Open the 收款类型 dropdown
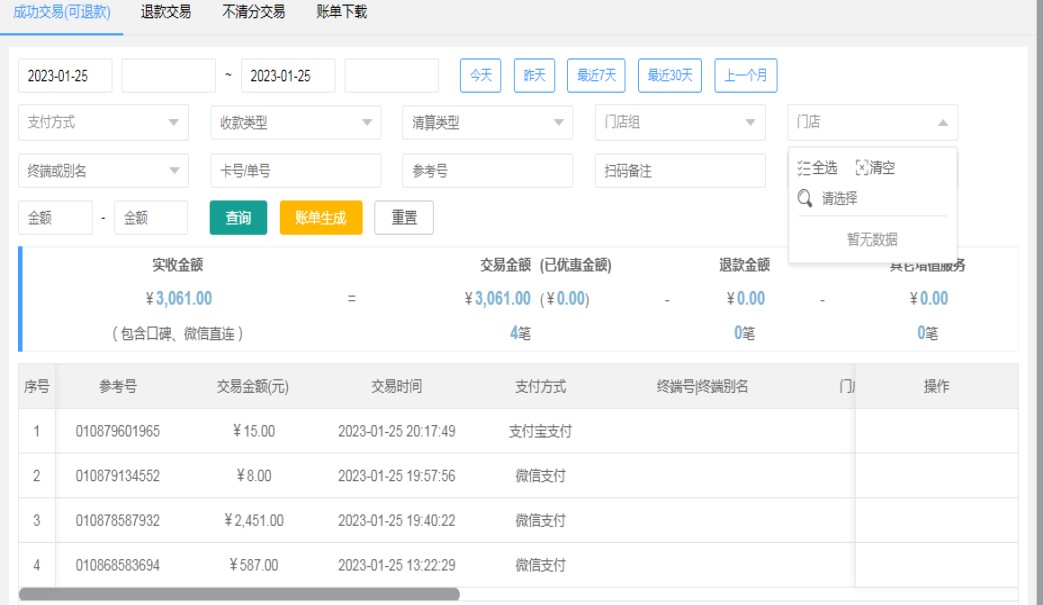1043x605 pixels. [x=365, y=123]
